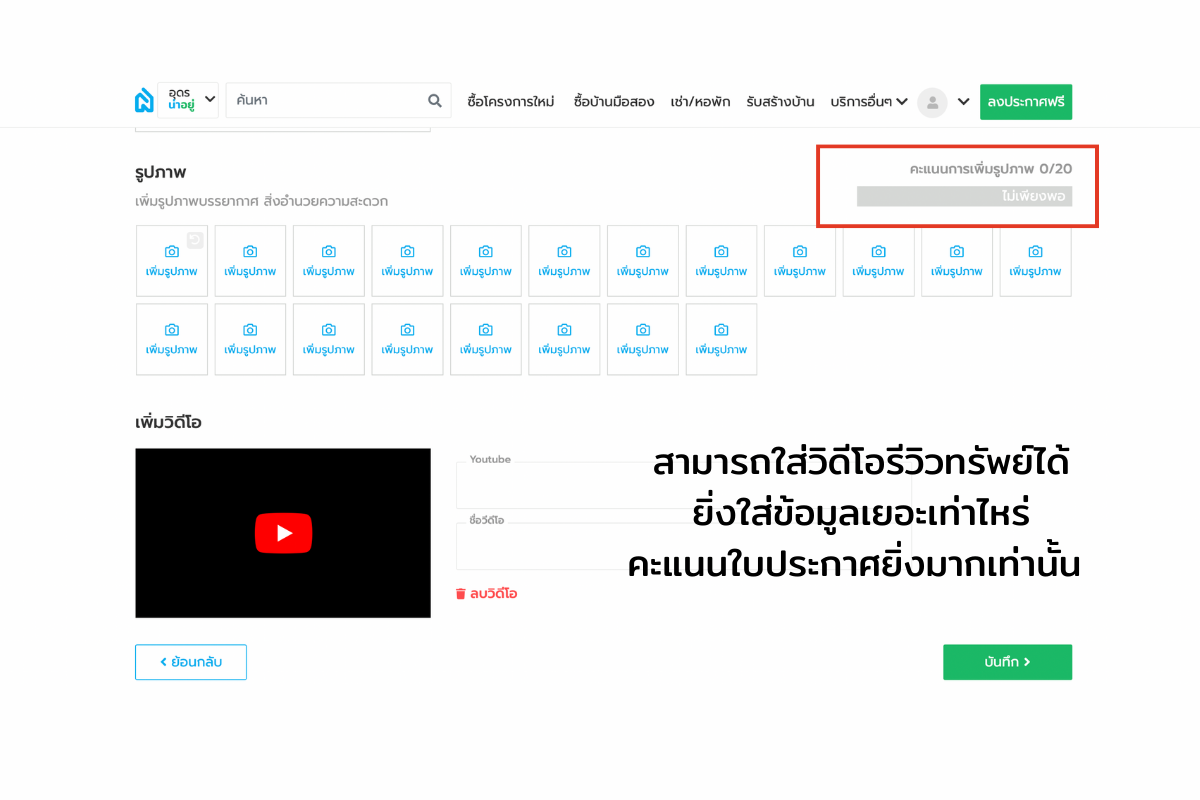The height and width of the screenshot is (800, 1200).
Task: Click the รูปภาพ section heading
Action: (161, 173)
